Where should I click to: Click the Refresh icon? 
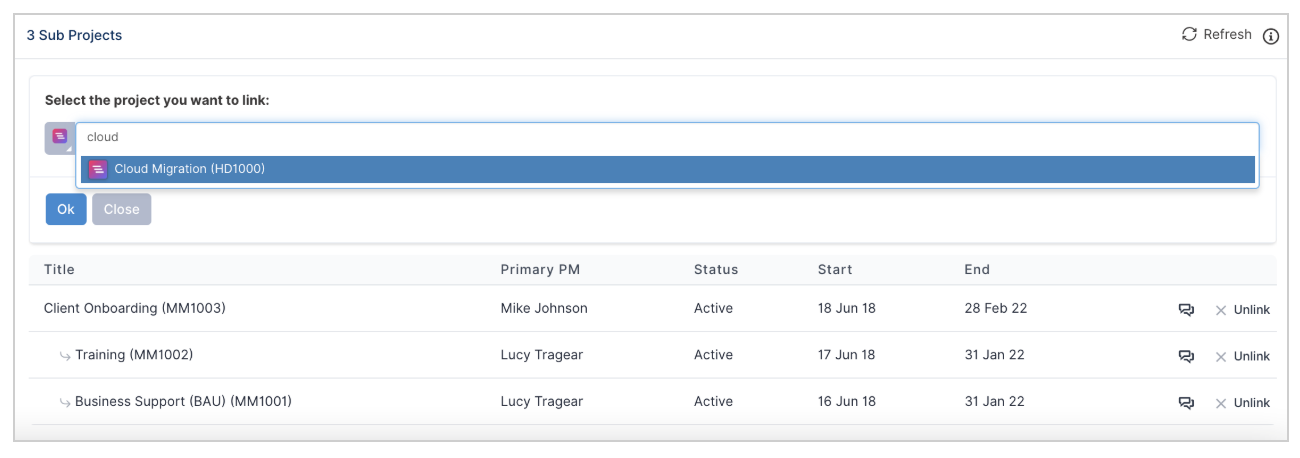point(1189,35)
